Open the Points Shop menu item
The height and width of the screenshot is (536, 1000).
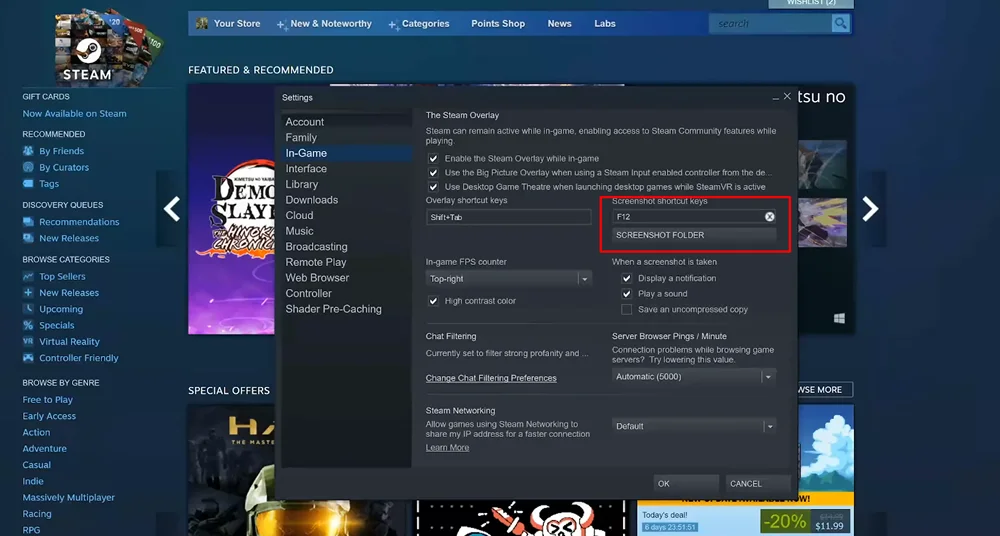click(498, 23)
